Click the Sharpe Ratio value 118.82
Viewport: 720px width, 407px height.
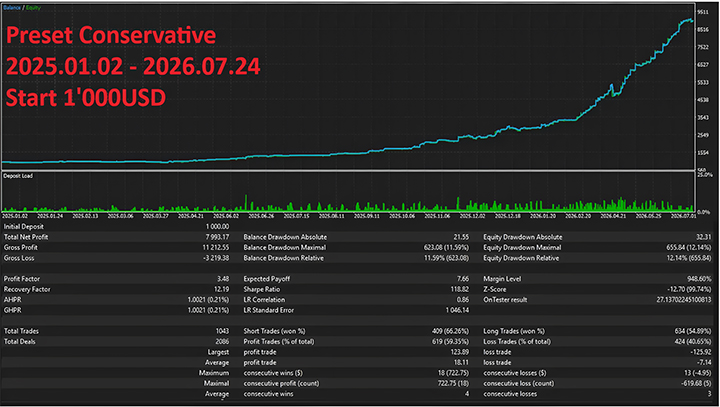click(460, 289)
